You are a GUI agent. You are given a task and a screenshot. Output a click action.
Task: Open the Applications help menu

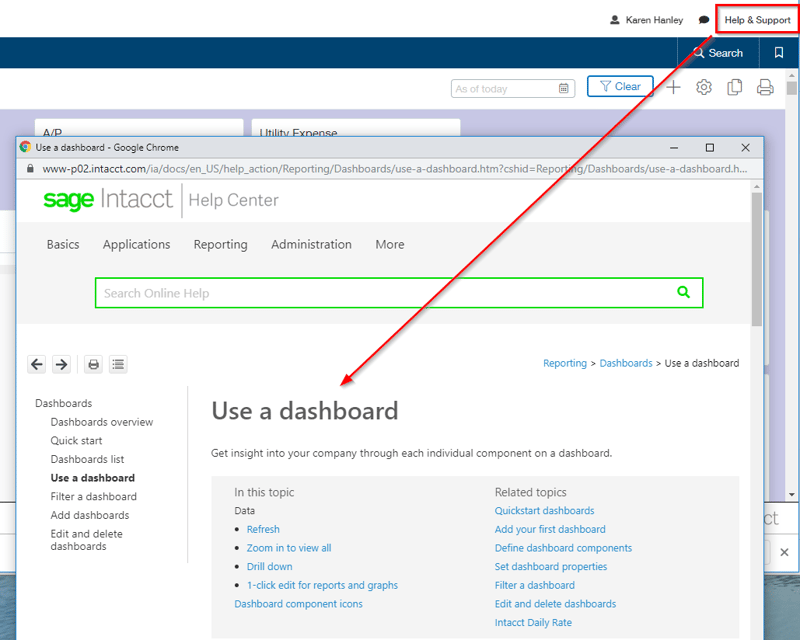click(136, 245)
